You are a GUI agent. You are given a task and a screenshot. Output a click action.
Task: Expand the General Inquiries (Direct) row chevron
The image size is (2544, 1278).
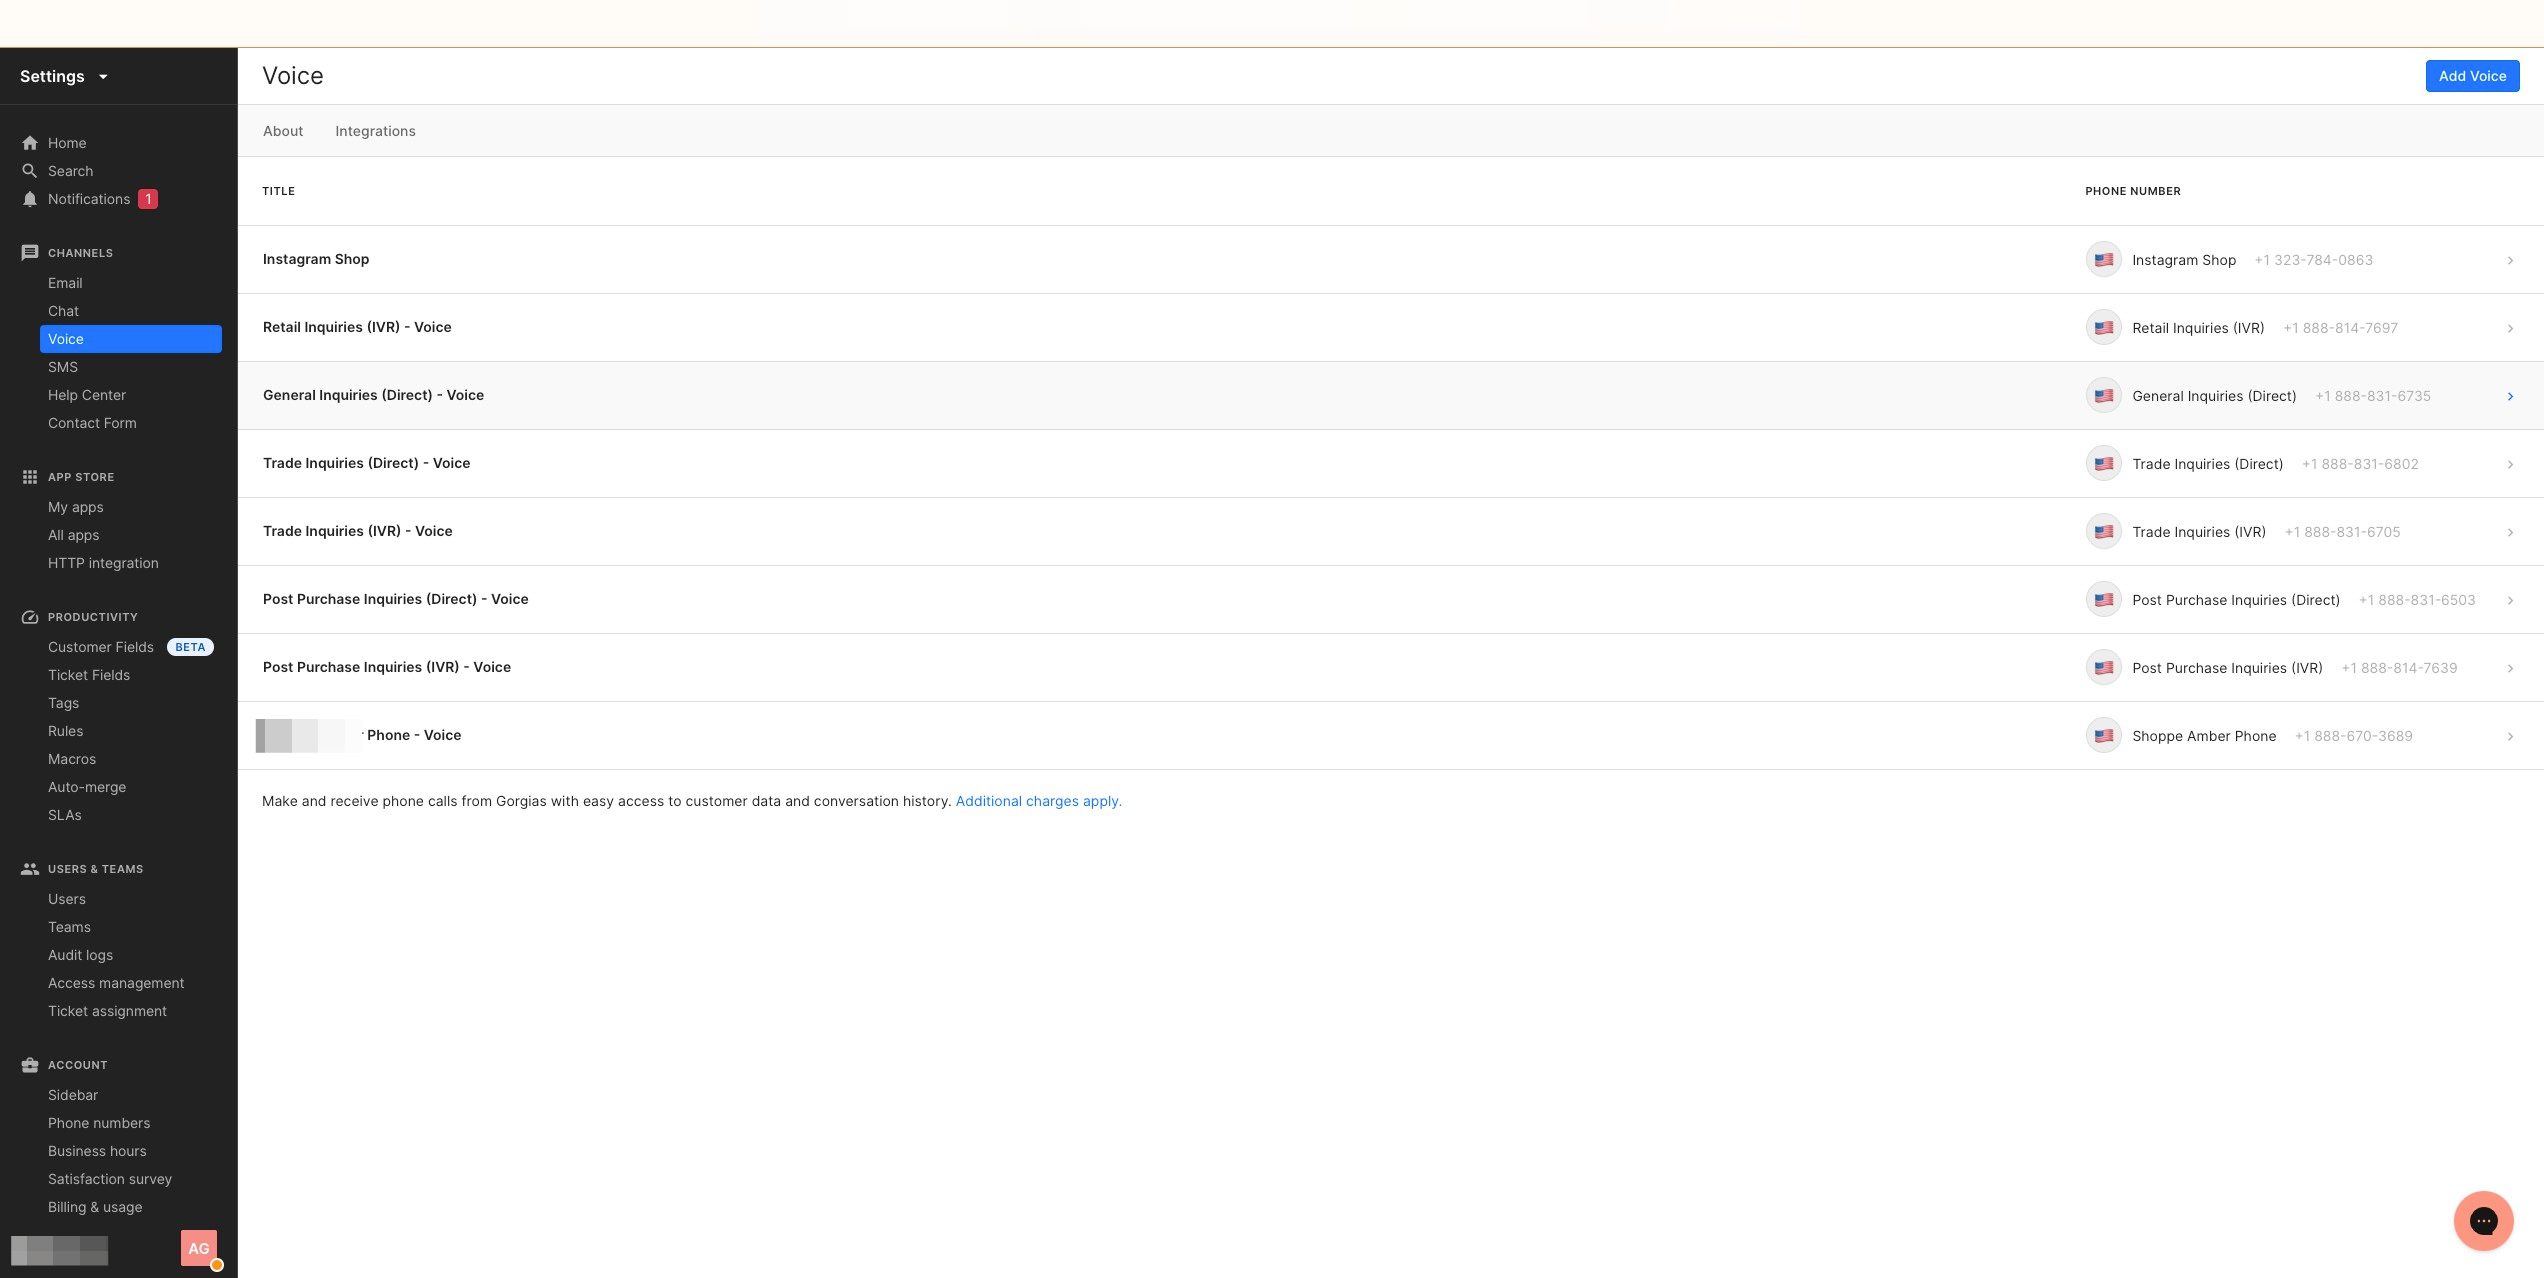click(2510, 396)
